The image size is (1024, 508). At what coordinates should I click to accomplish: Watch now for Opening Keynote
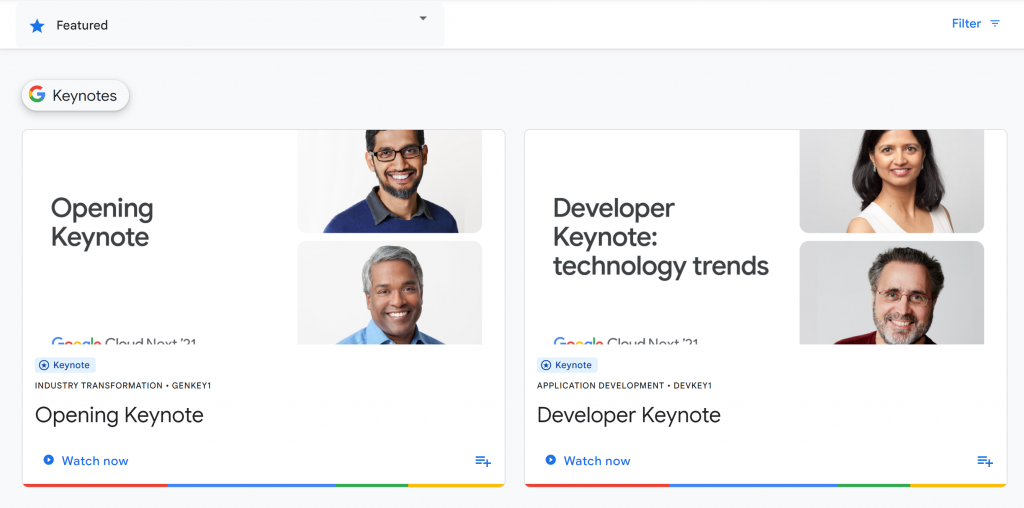(86, 460)
